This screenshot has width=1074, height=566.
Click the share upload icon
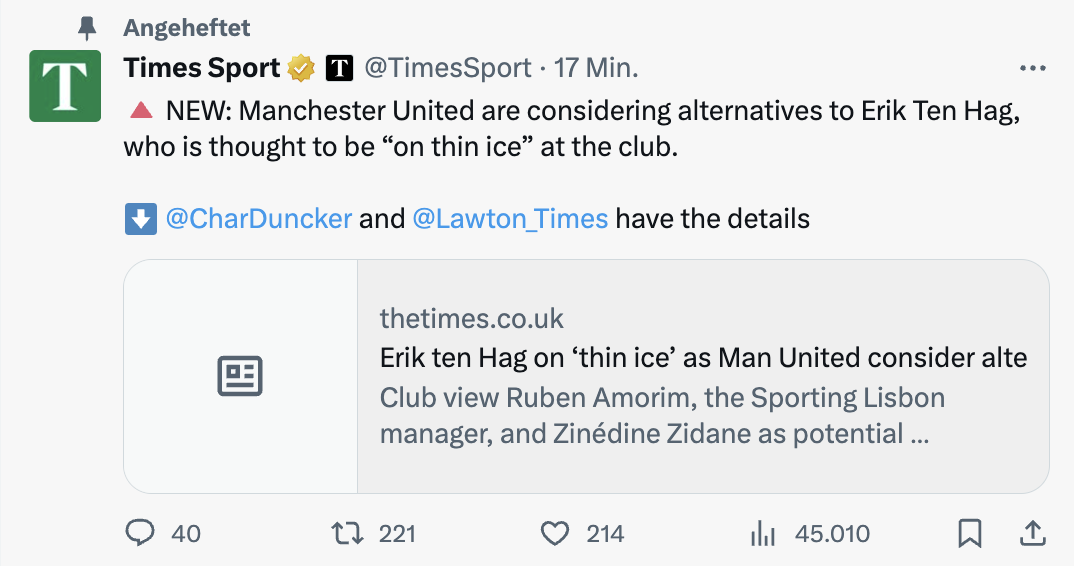point(1032,534)
